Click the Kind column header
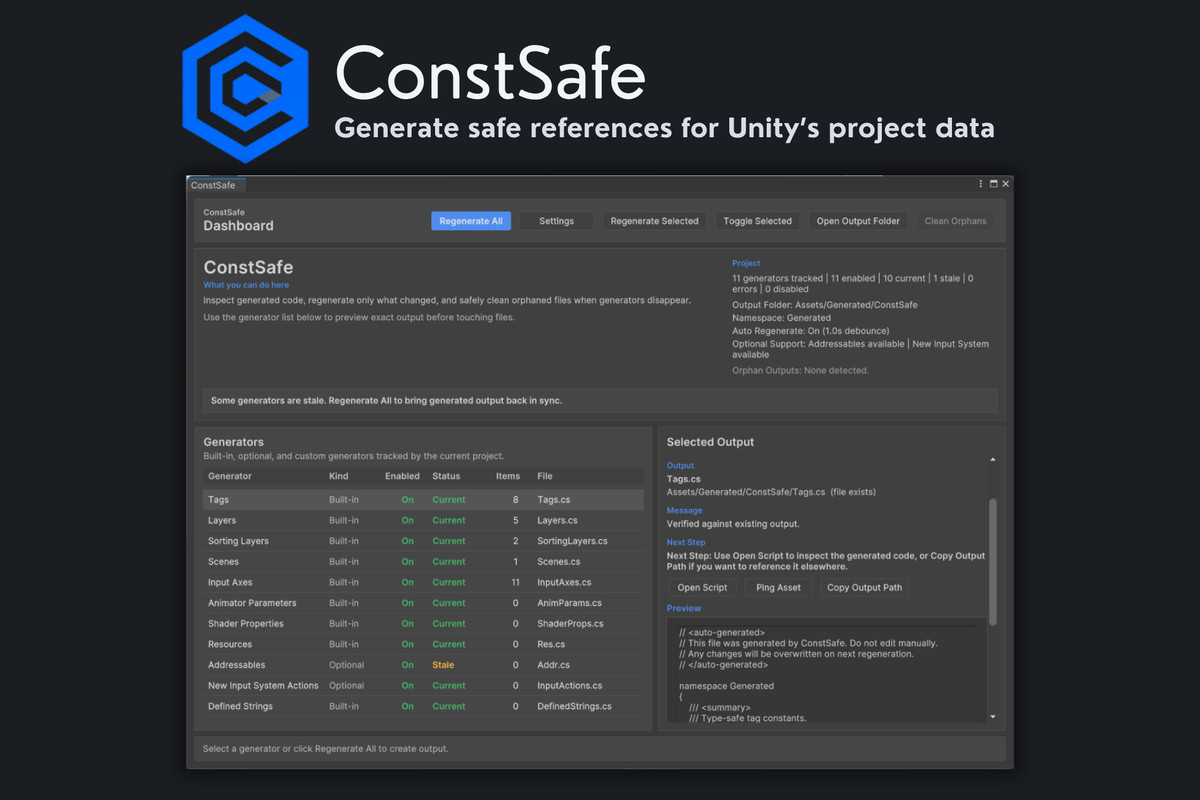Viewport: 1200px width, 800px height. coord(338,476)
